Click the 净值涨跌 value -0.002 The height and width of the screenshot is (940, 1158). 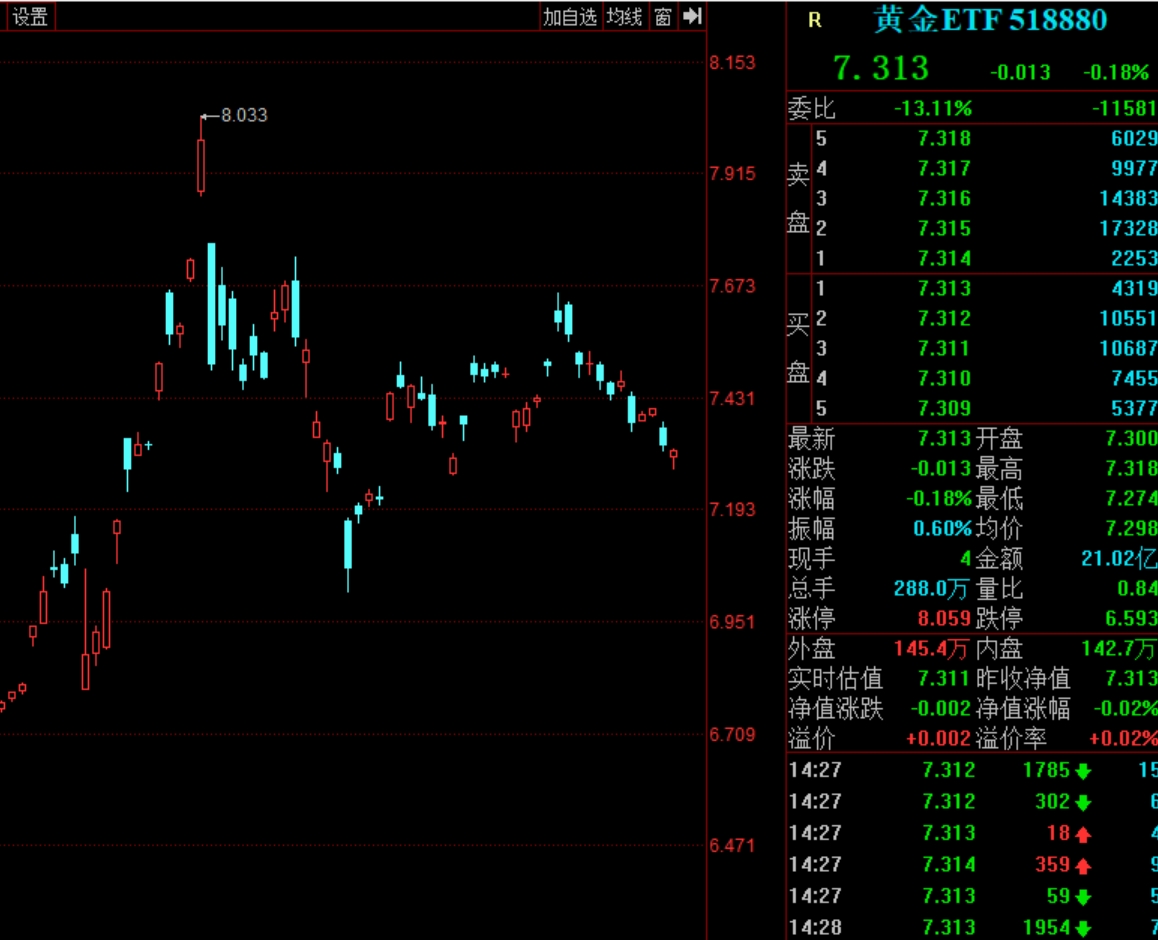coord(940,709)
